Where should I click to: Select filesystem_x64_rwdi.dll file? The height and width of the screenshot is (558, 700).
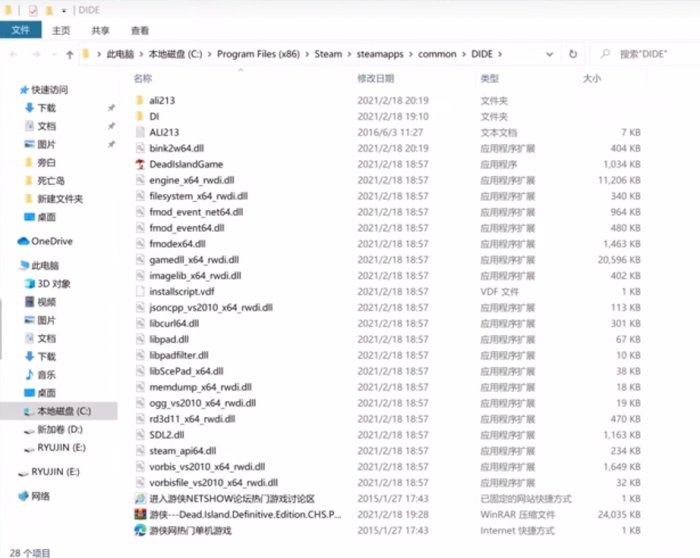coord(198,196)
